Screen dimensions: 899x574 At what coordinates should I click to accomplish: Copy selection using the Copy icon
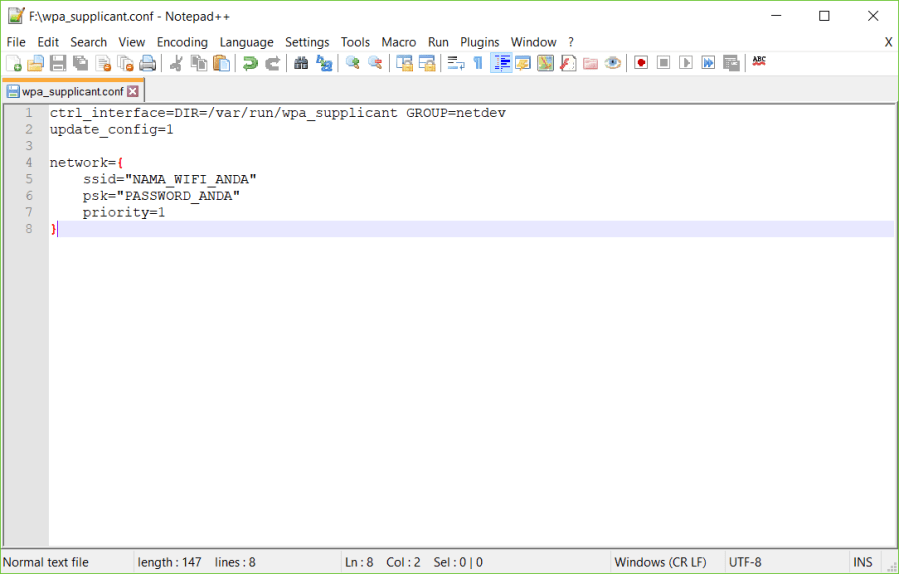click(199, 63)
